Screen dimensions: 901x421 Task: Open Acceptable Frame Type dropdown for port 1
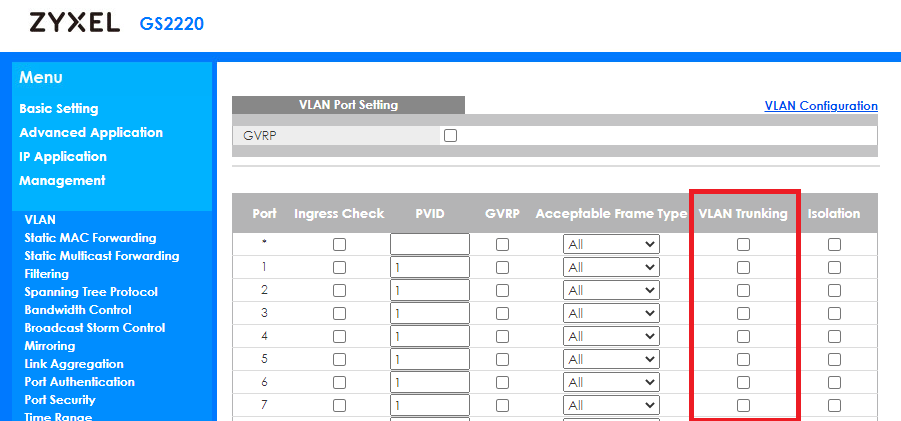[611, 267]
